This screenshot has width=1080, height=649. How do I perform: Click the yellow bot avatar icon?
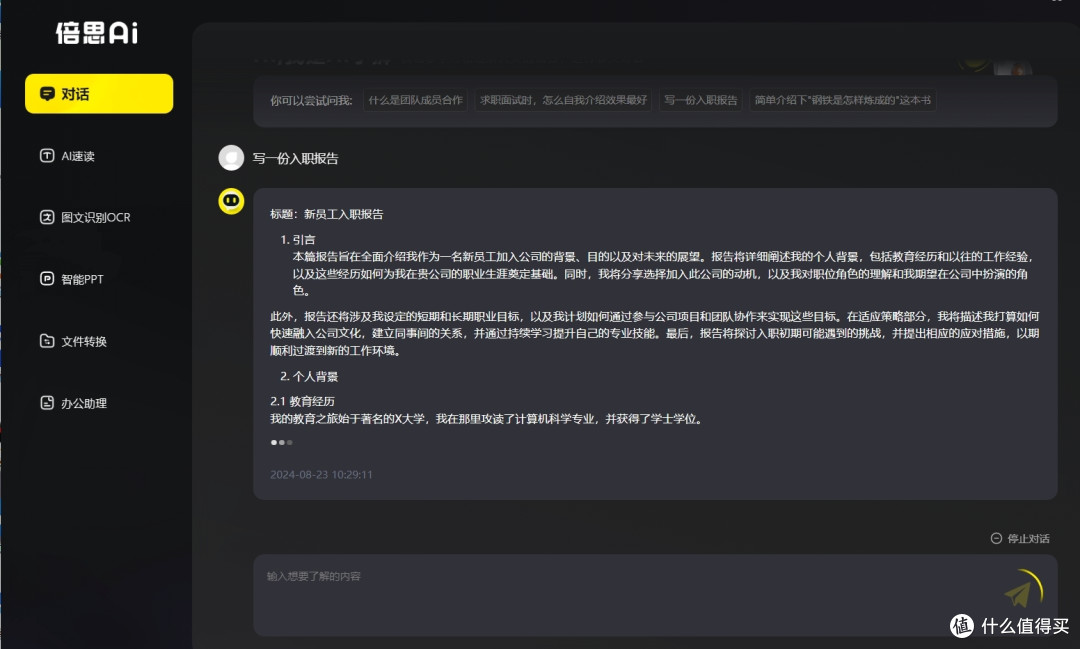tap(231, 201)
